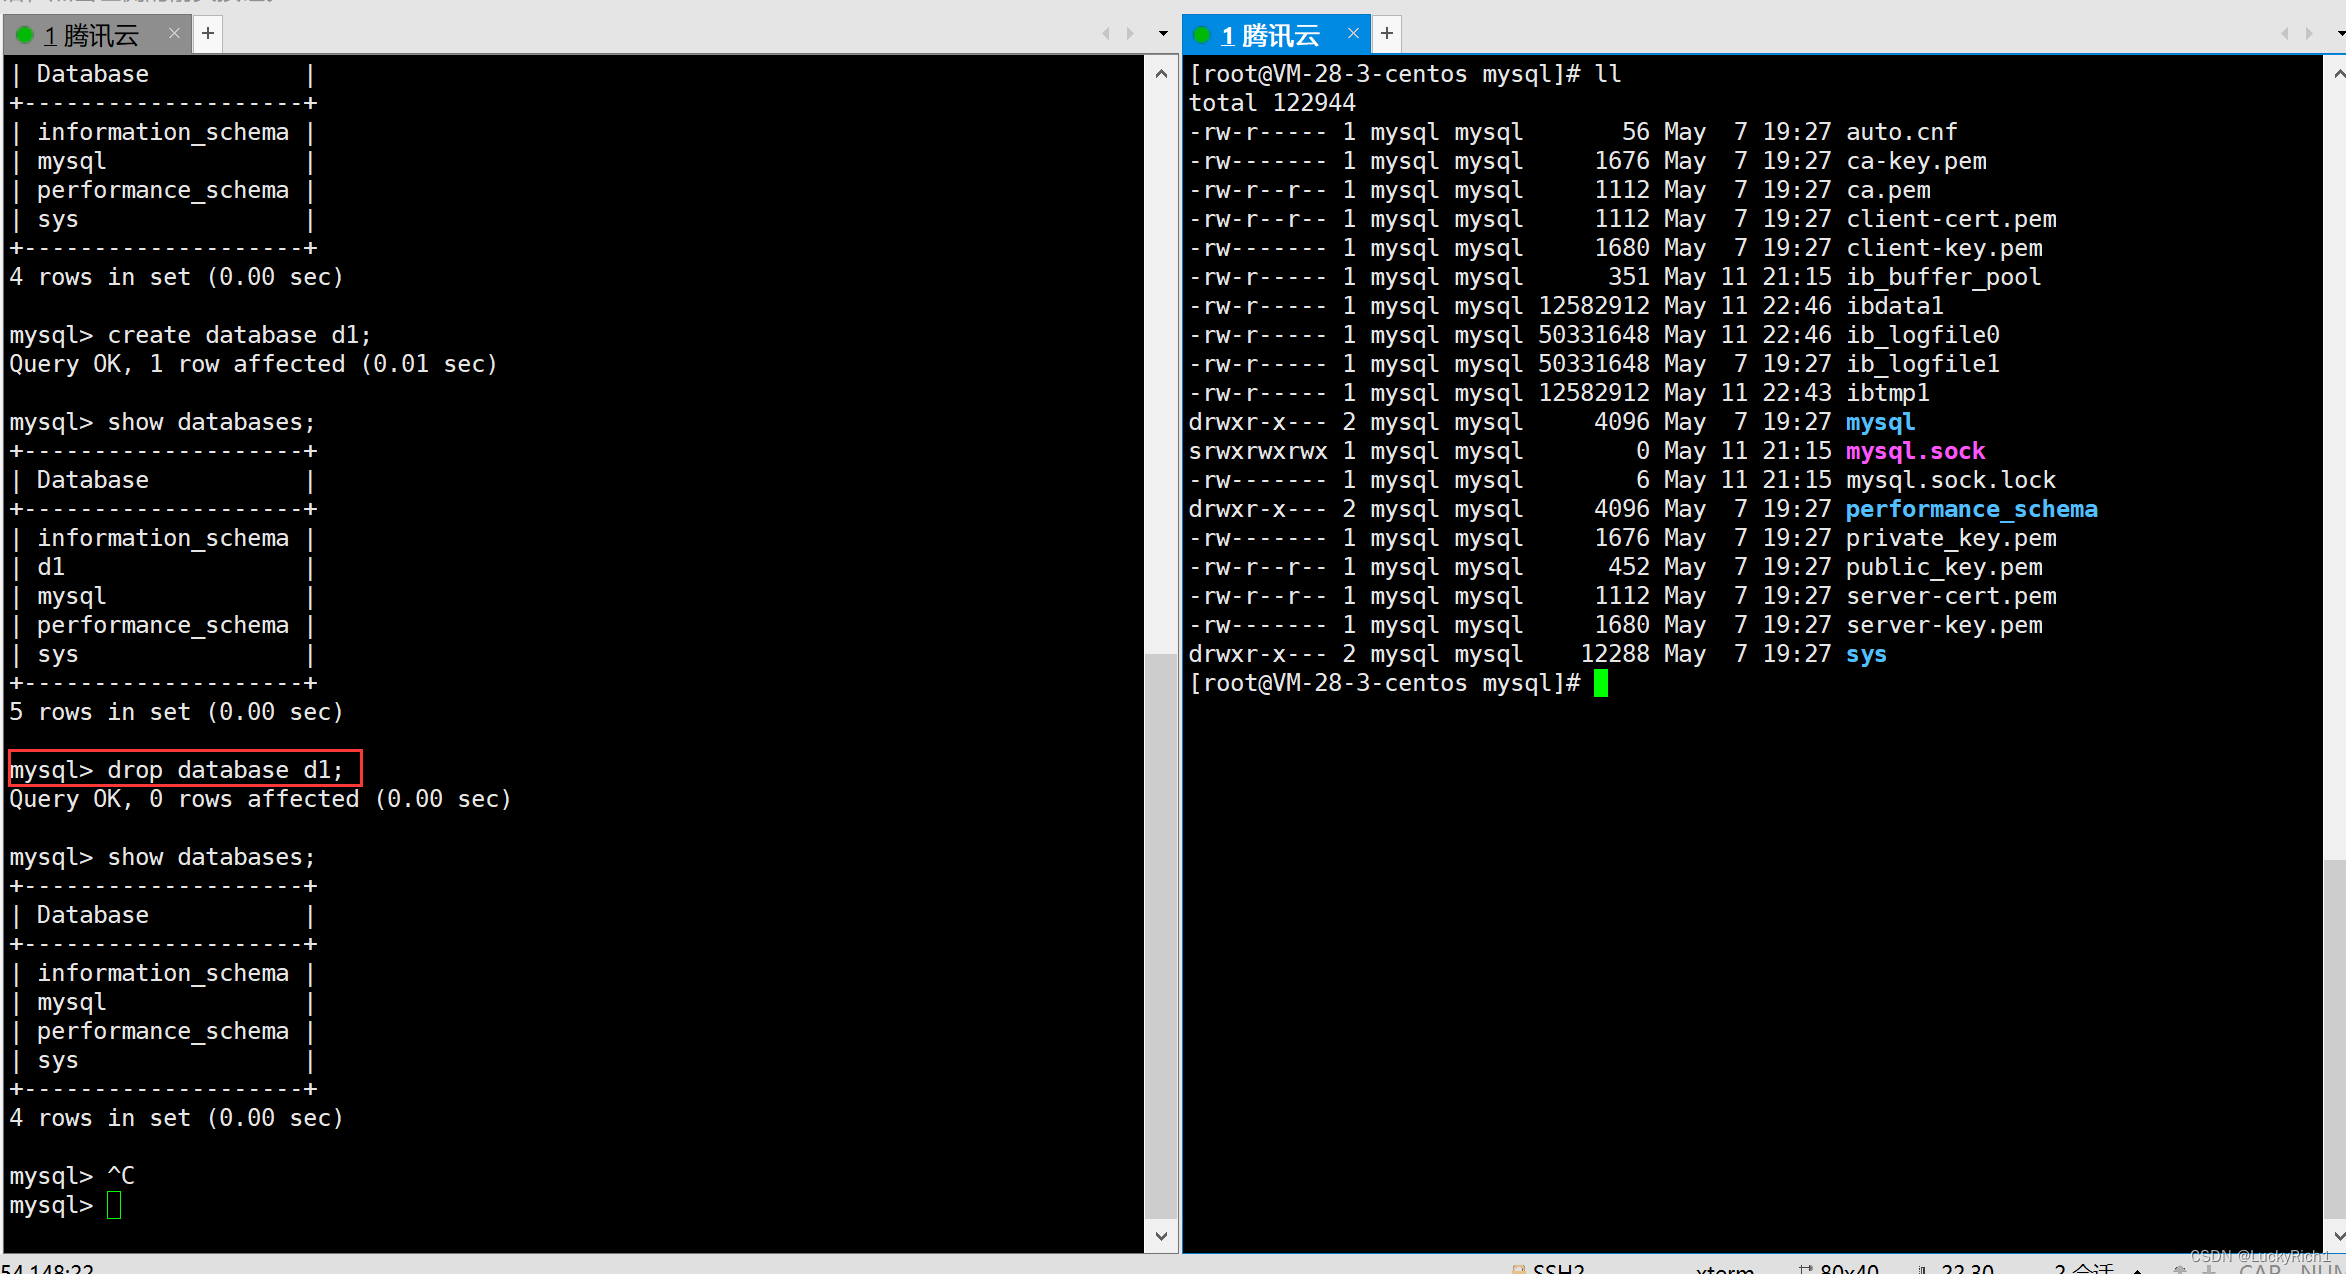
Task: Click right pane previous-tab arrow
Action: point(2284,34)
